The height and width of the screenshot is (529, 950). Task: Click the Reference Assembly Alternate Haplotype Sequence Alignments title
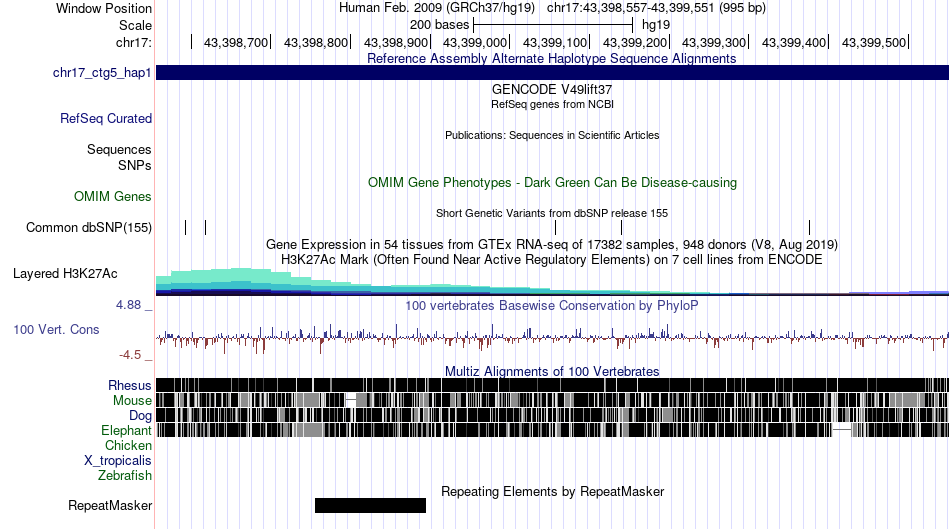(552, 59)
